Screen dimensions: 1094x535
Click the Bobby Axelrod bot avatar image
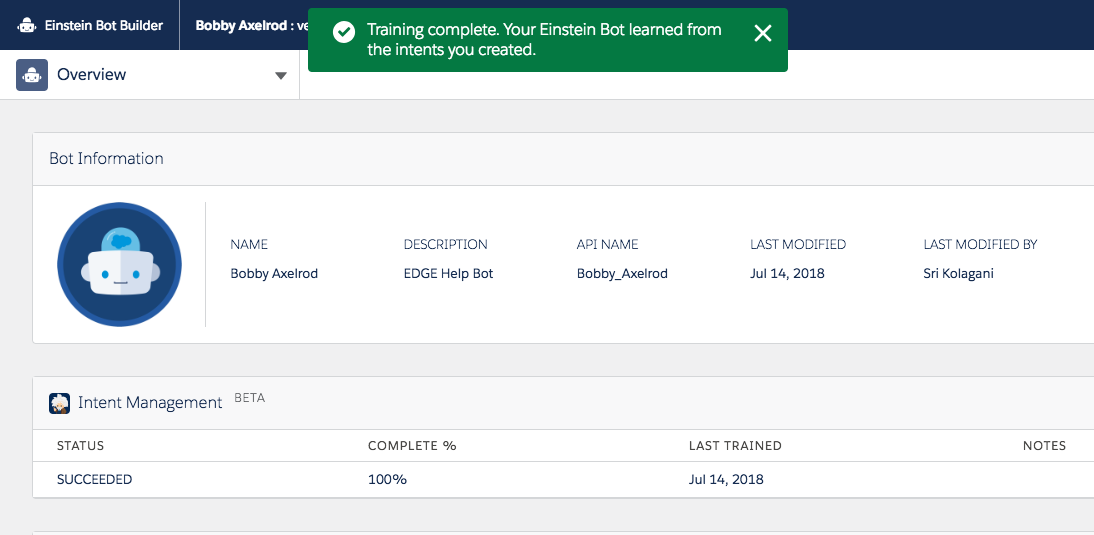click(x=119, y=264)
